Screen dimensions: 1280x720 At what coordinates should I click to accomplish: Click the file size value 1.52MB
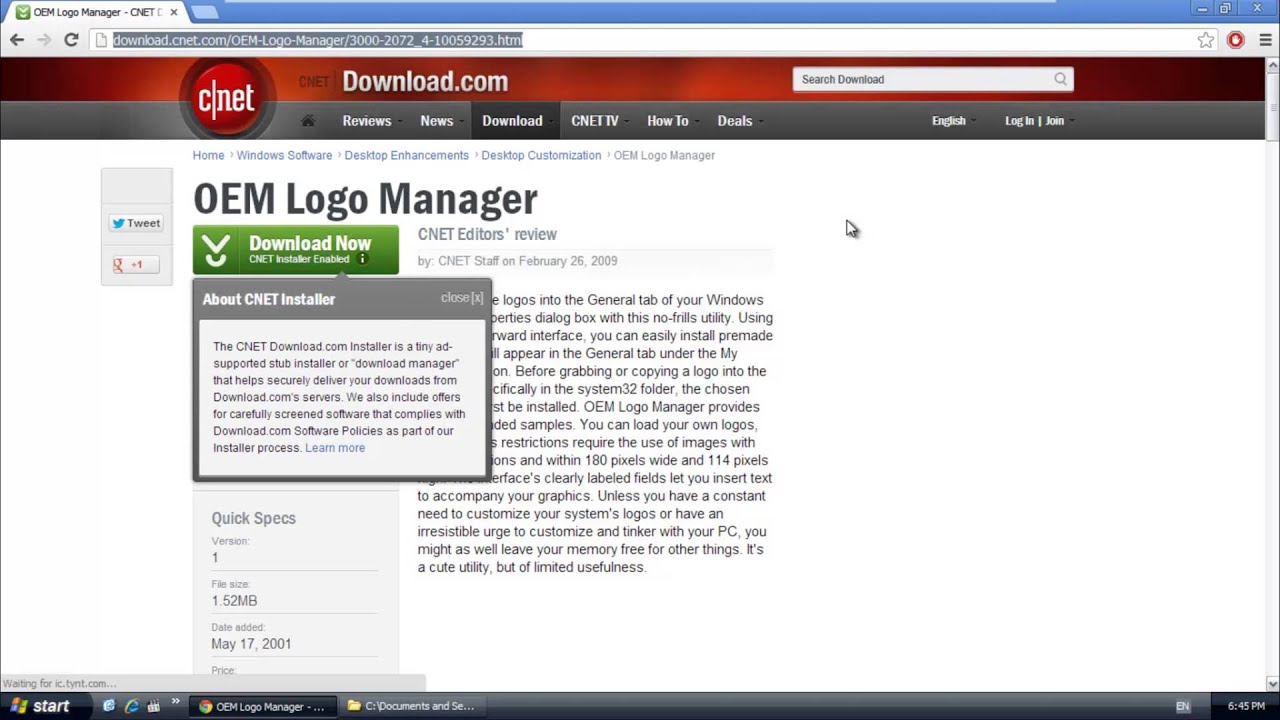point(234,601)
